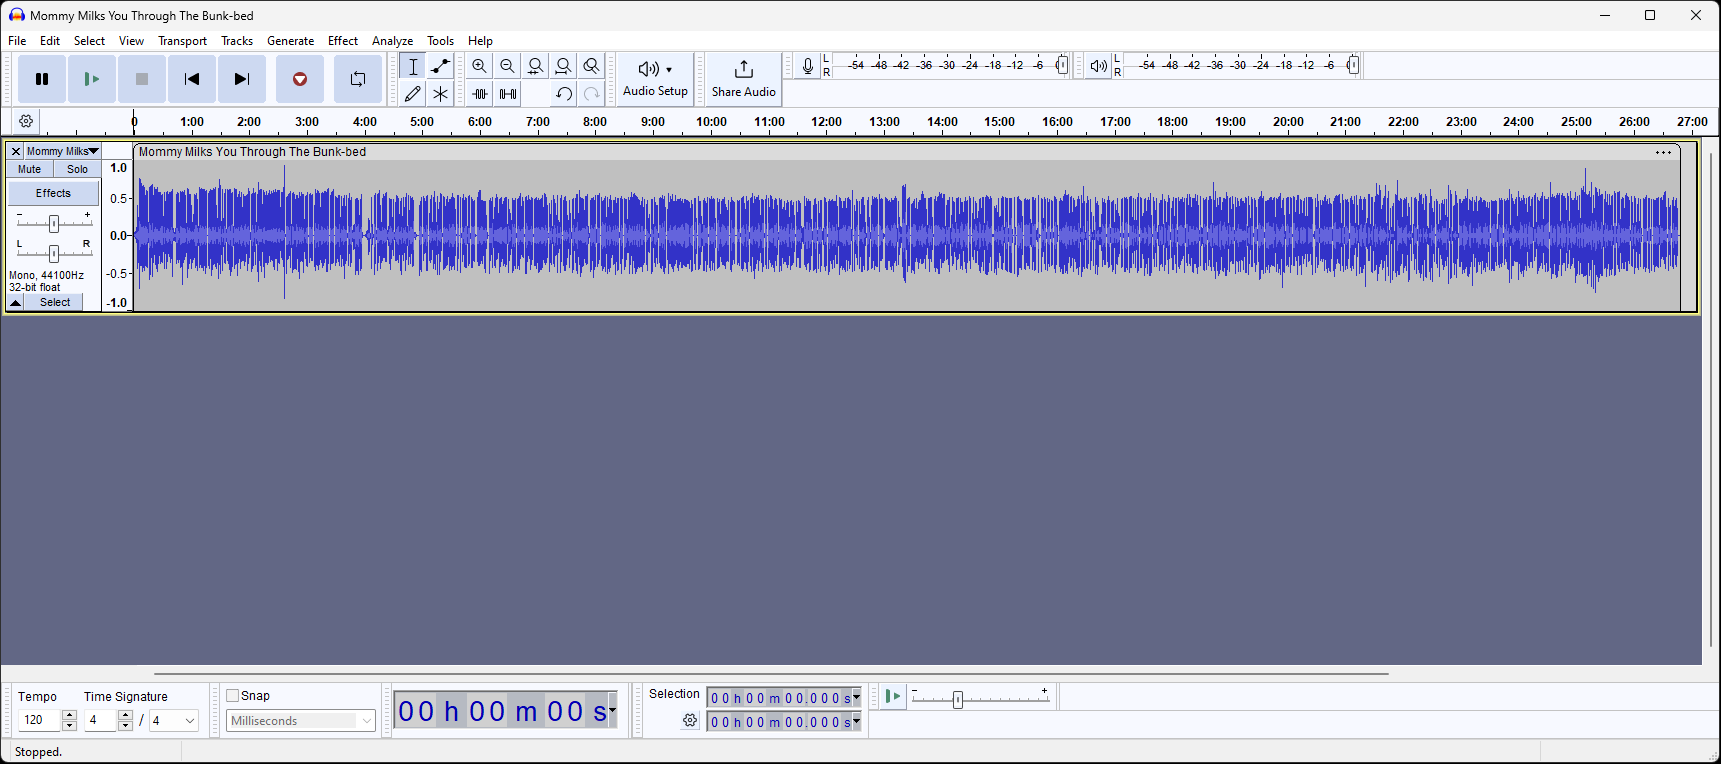Open selection start time format dropdown
Image resolution: width=1721 pixels, height=764 pixels.
pyautogui.click(x=856, y=697)
